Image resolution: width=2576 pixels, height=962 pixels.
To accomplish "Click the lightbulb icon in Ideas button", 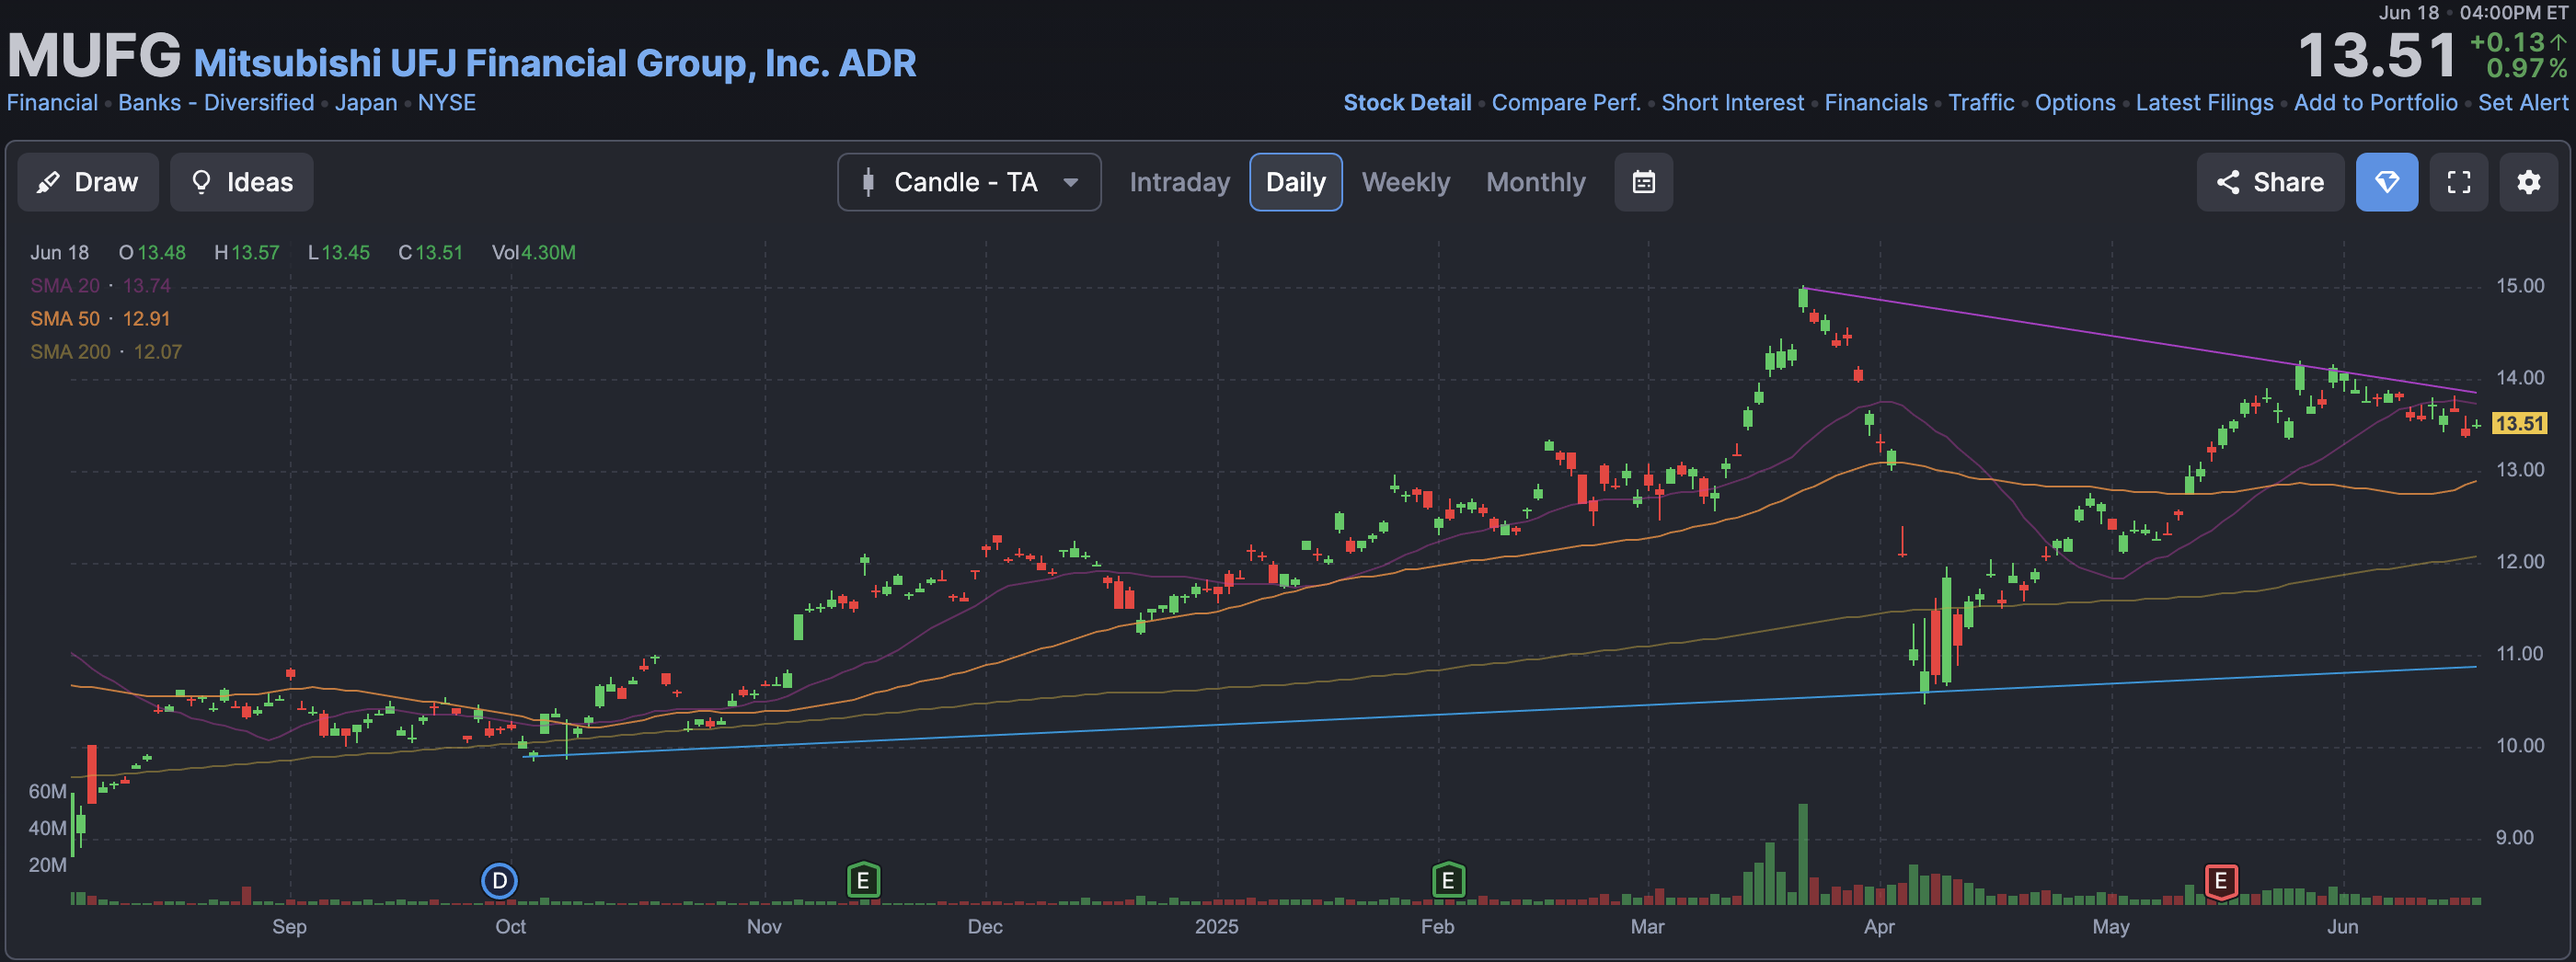I will coord(201,182).
